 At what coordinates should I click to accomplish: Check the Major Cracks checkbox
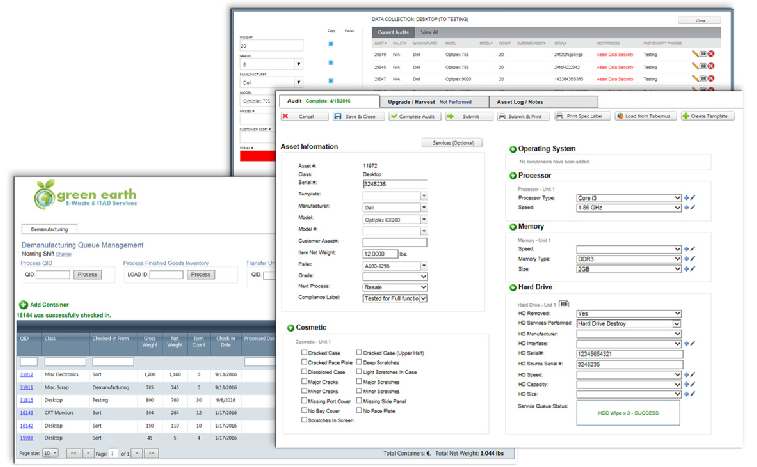coord(304,381)
